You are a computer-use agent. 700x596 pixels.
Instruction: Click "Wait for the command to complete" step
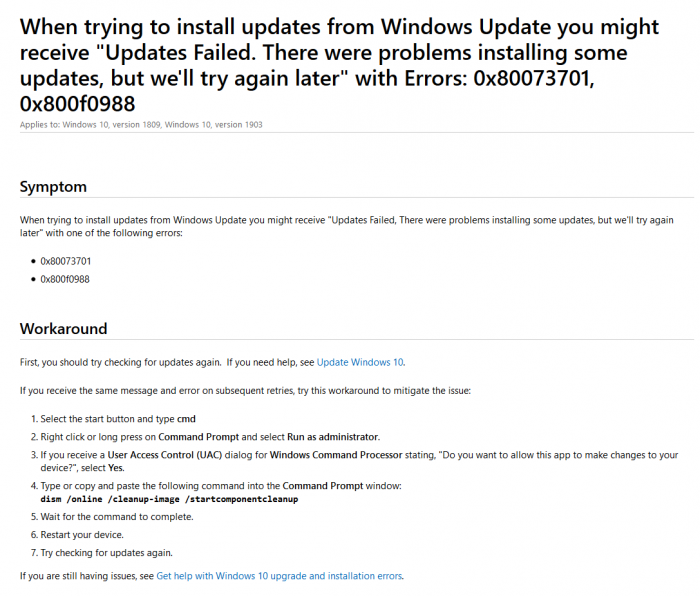coord(117,517)
